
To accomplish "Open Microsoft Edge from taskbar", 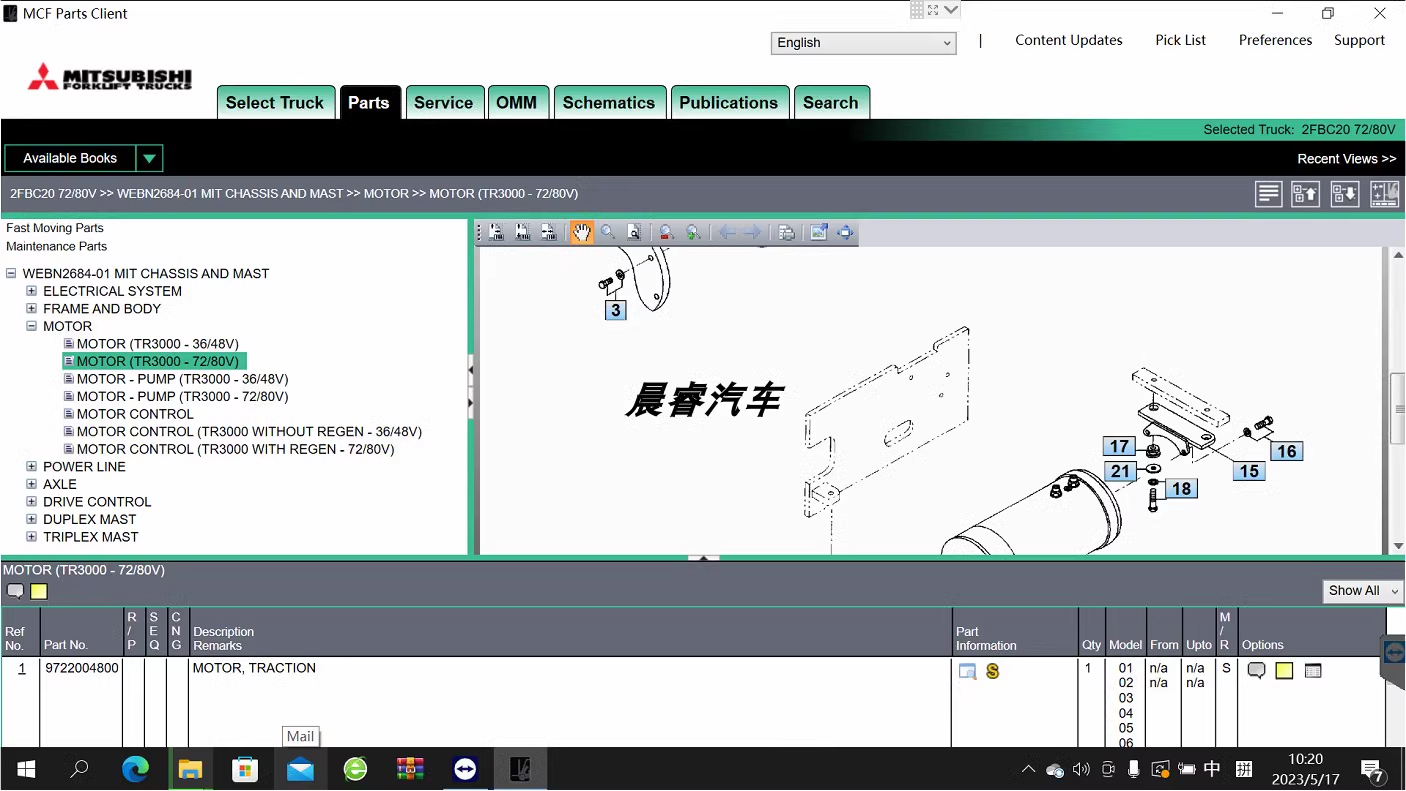I will 135,769.
